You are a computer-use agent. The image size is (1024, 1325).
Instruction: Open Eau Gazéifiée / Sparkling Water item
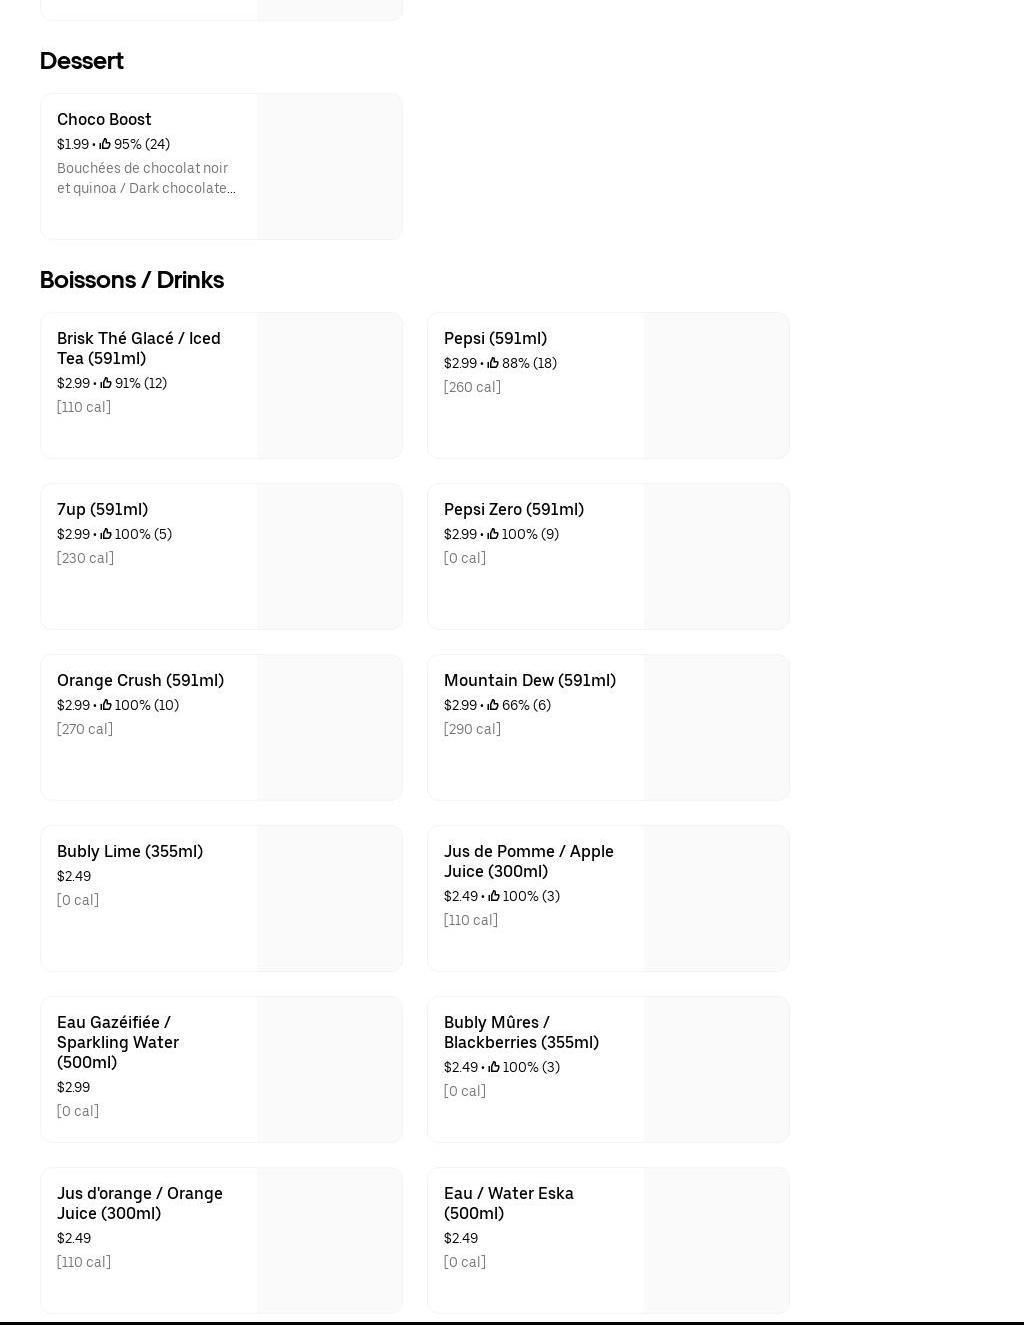click(x=118, y=1042)
